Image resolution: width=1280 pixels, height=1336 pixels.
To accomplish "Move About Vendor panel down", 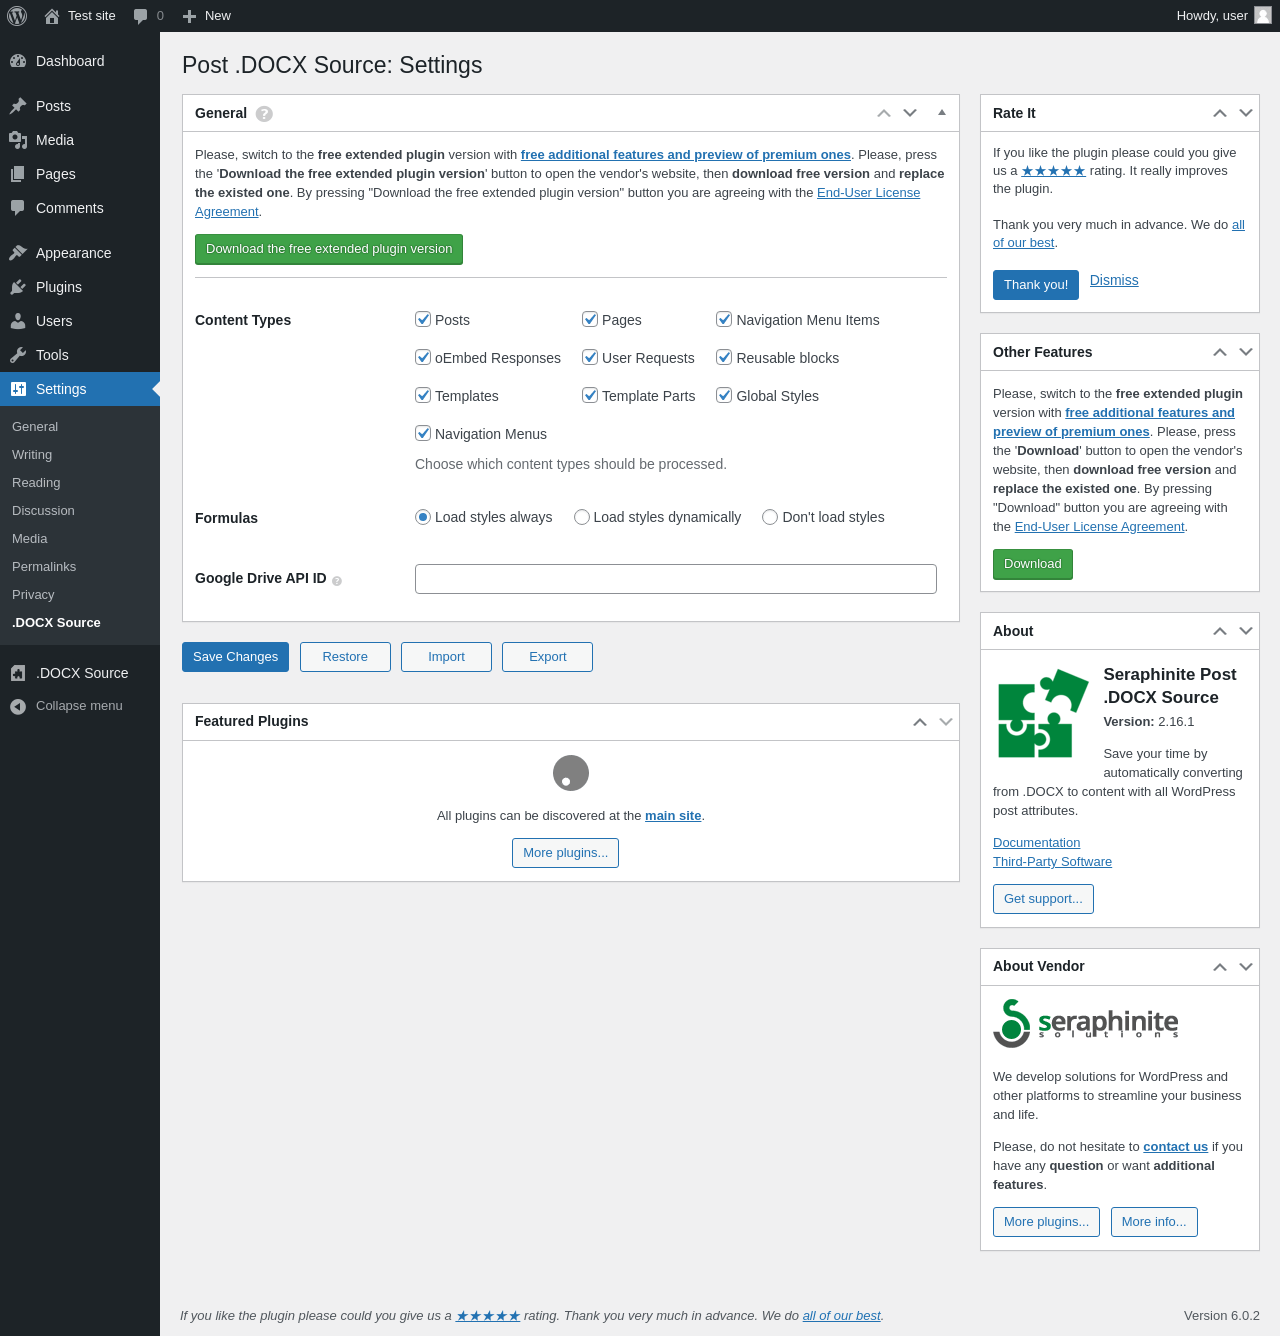I will pyautogui.click(x=1246, y=967).
